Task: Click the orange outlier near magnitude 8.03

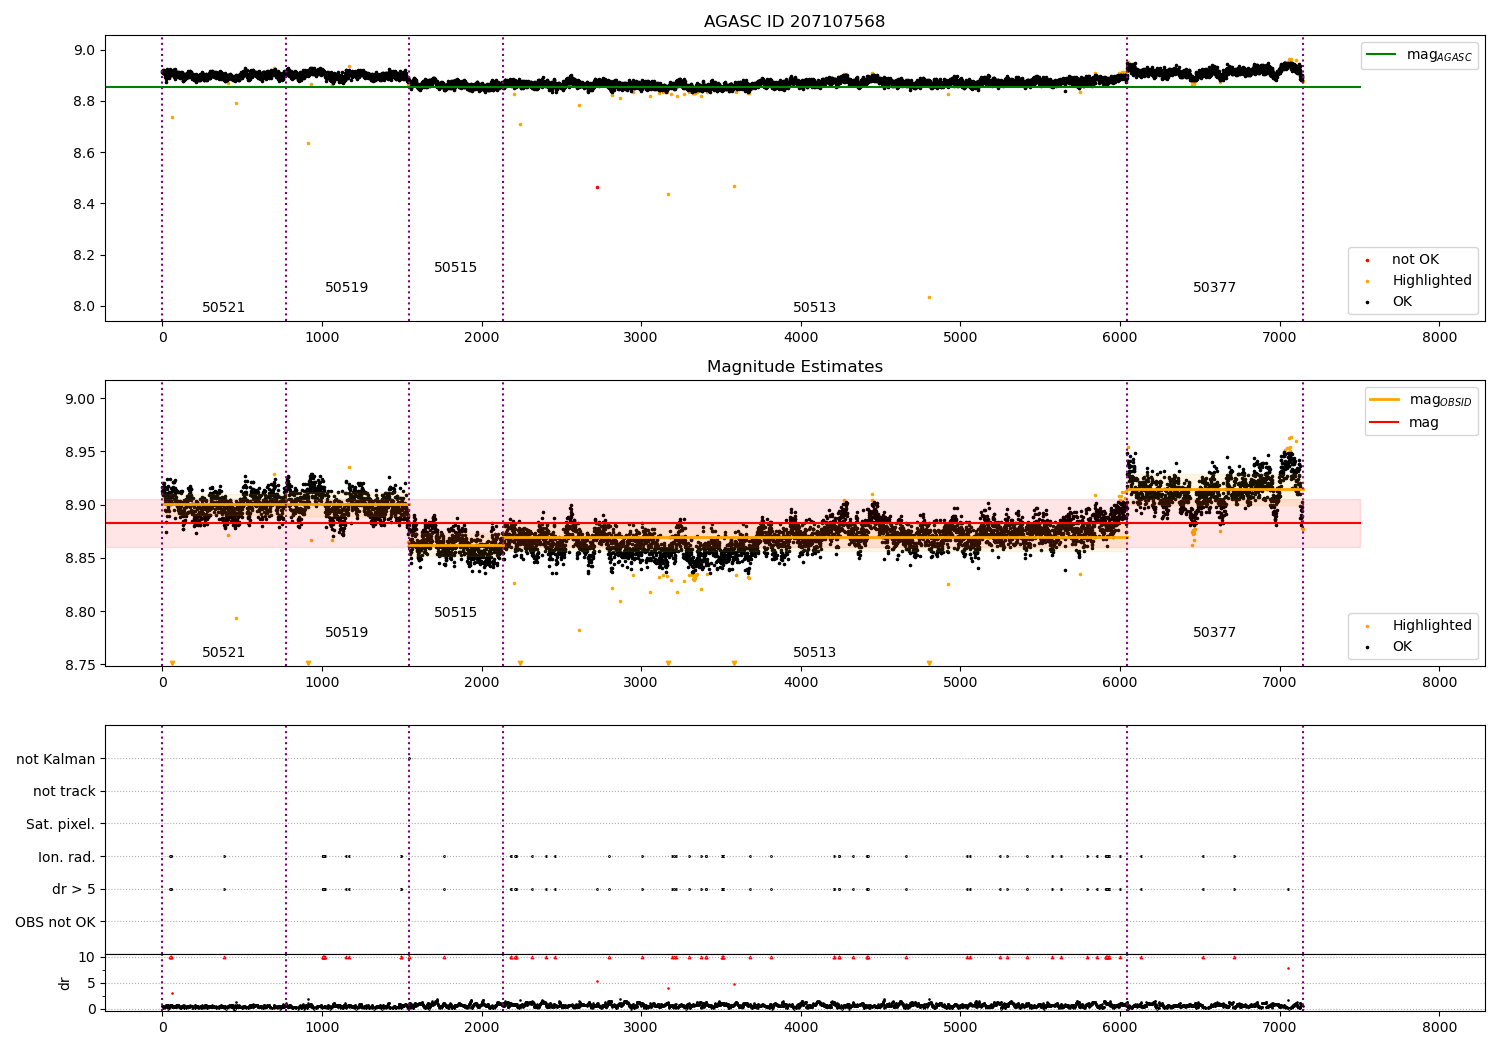Action: coord(929,297)
